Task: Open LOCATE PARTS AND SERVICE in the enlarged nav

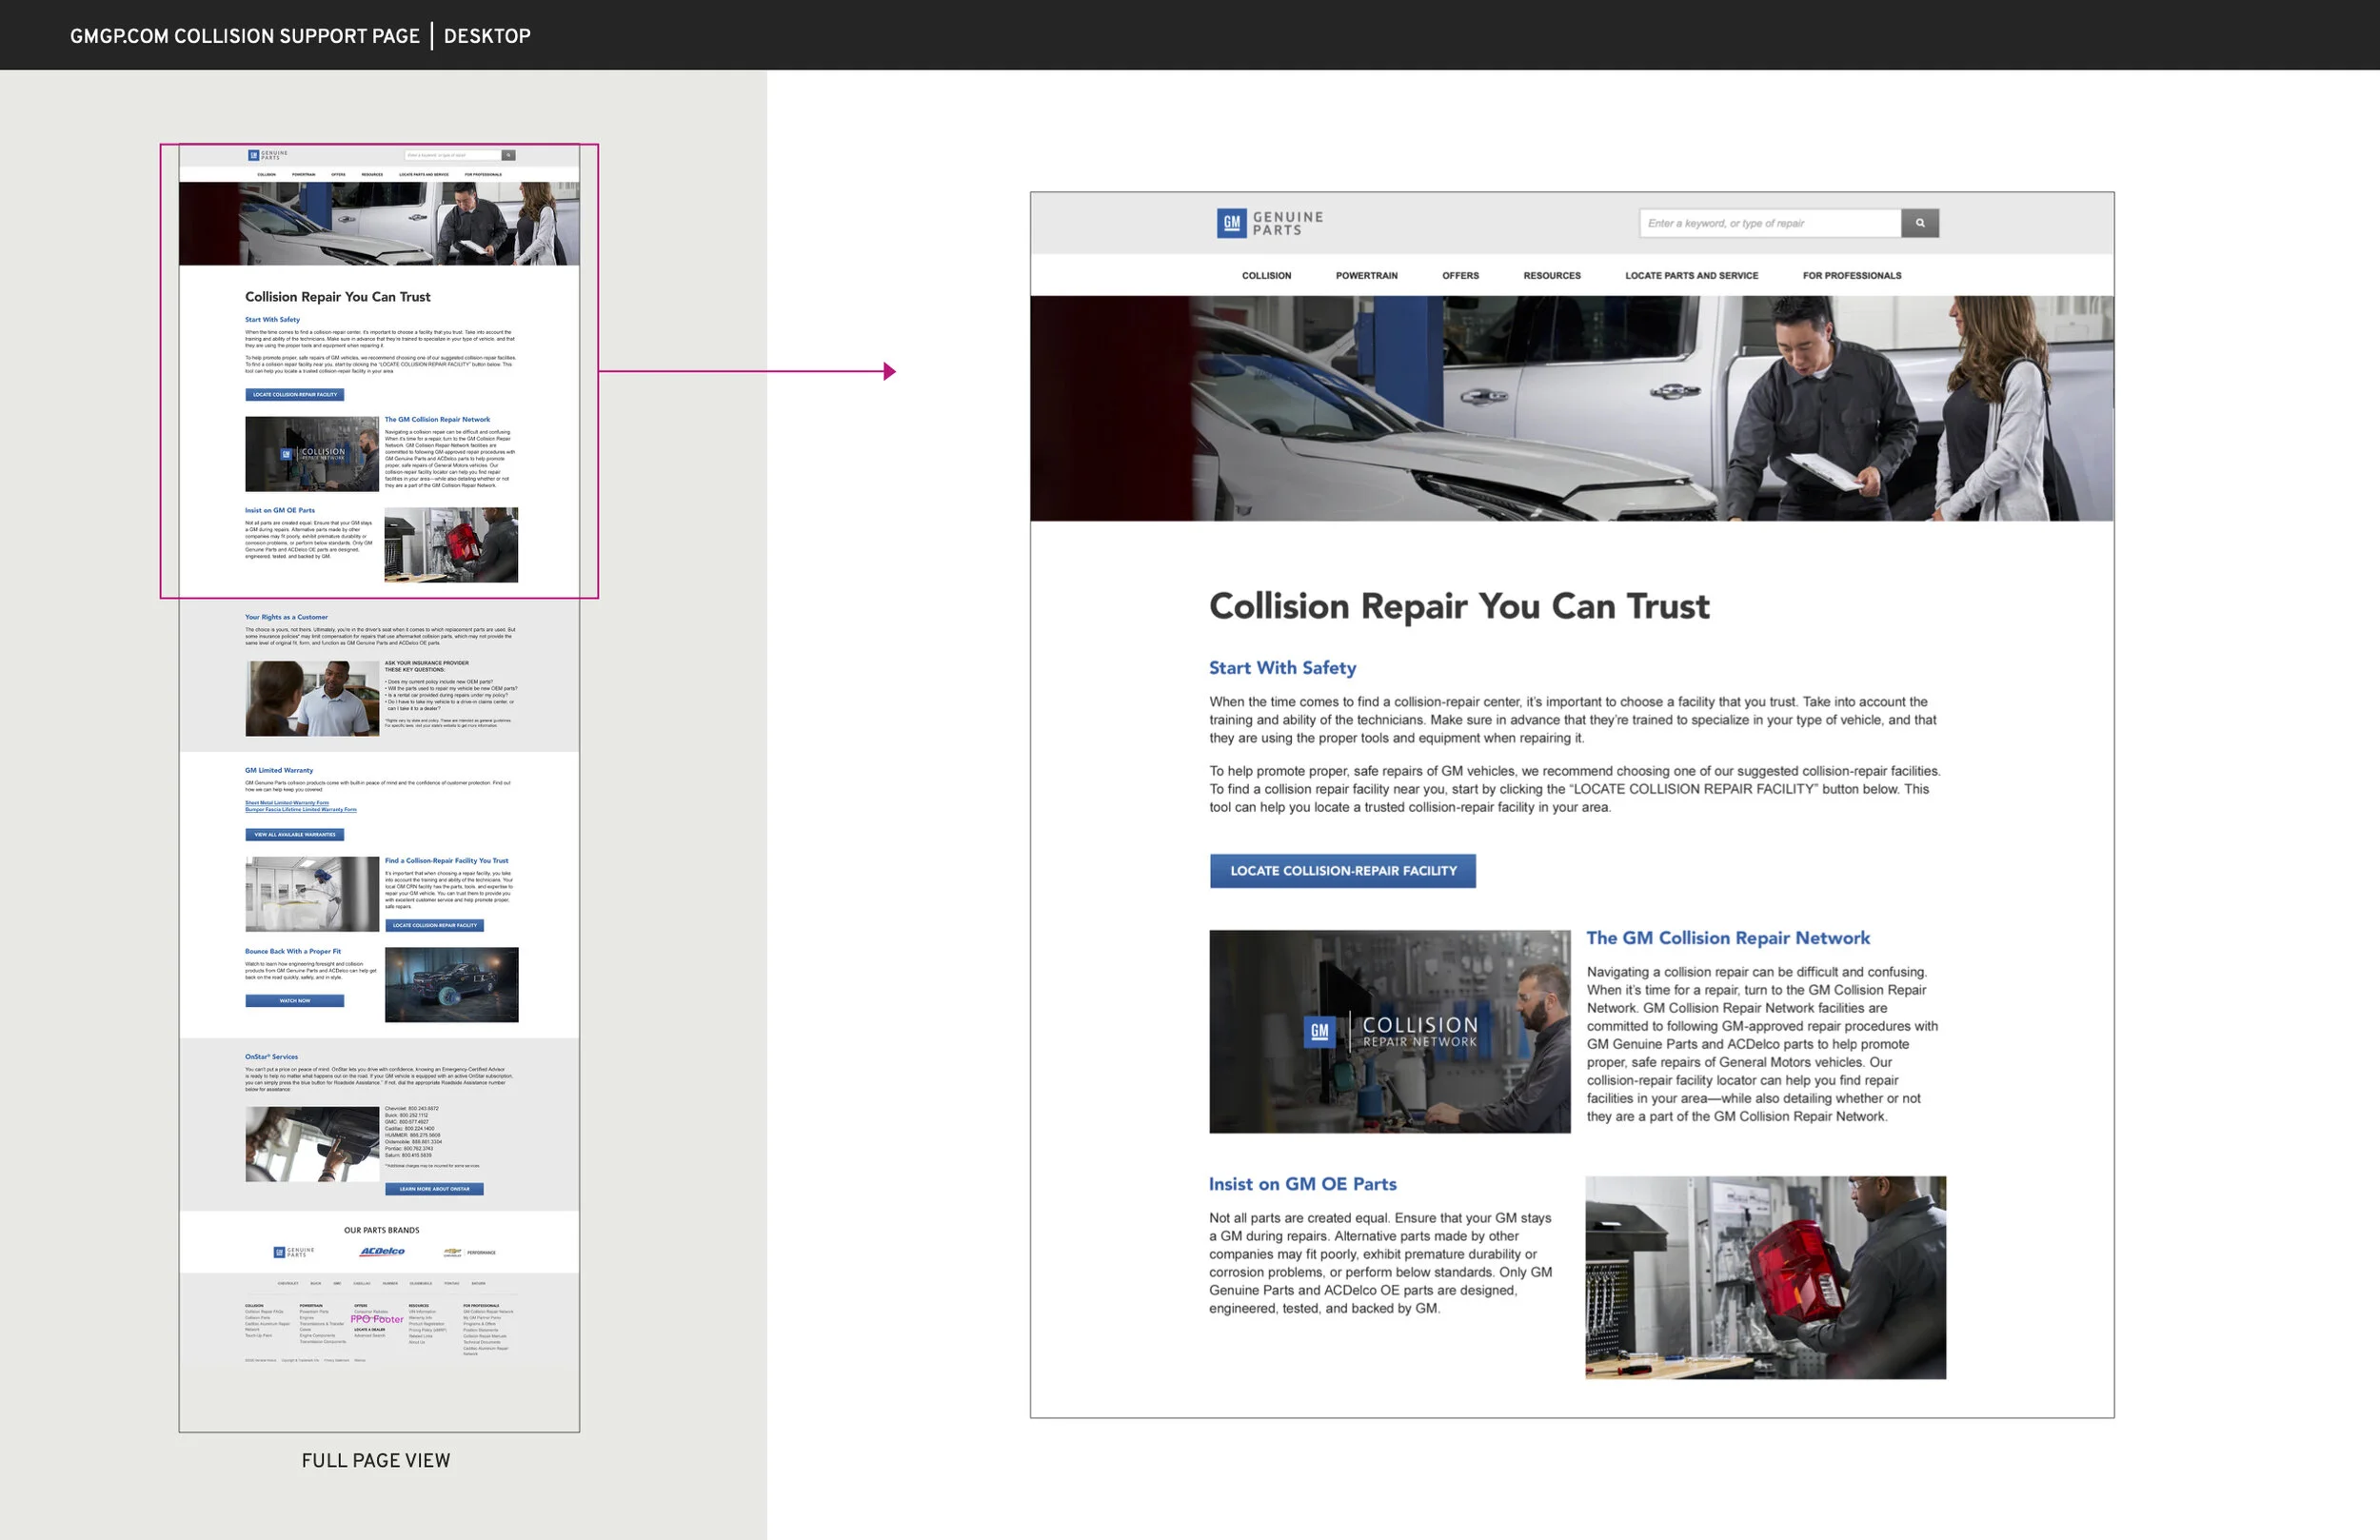Action: 1691,276
